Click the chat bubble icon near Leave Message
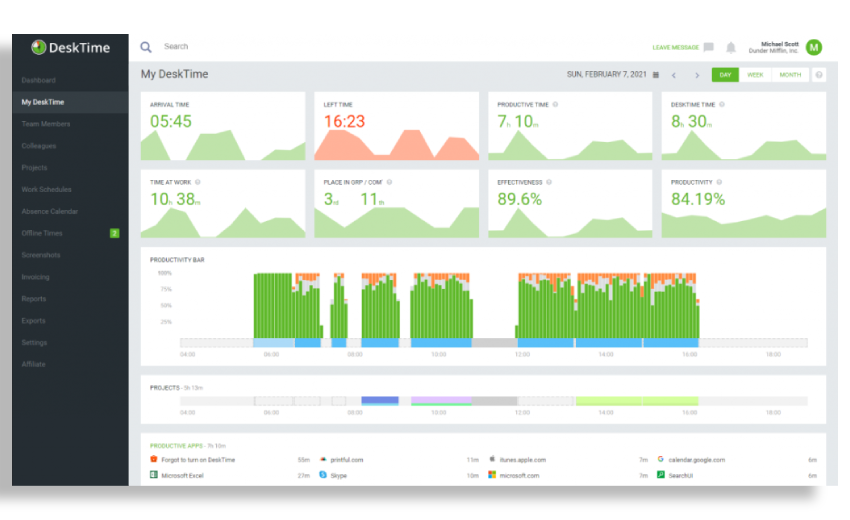 (709, 47)
